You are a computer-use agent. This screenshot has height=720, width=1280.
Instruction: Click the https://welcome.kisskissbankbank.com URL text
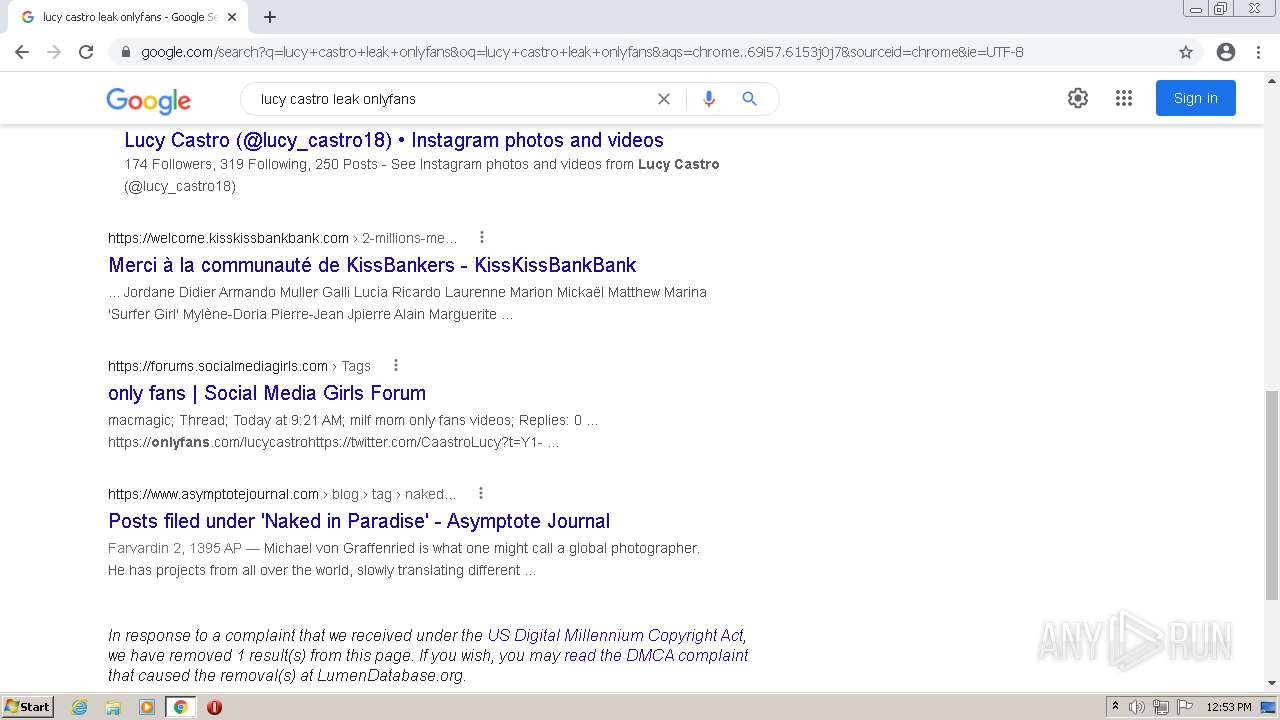(x=228, y=238)
